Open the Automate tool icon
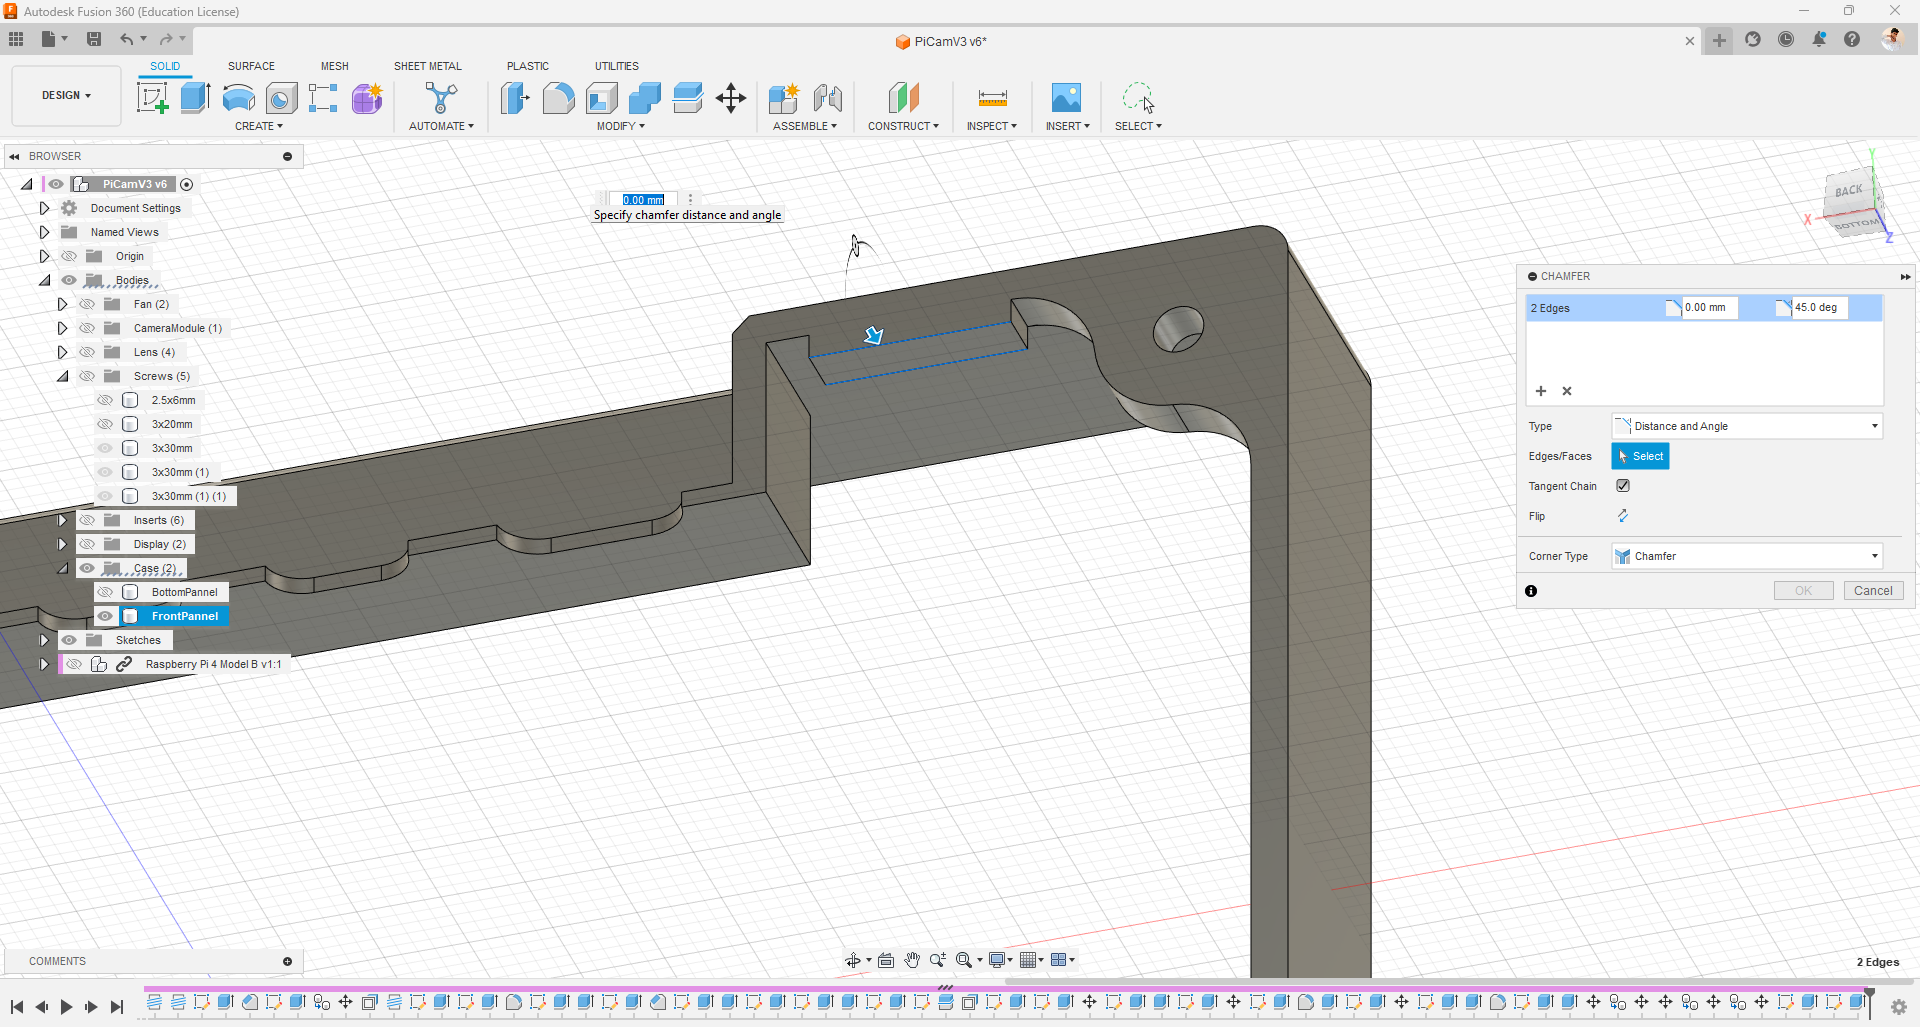Screen dimensions: 1920x1027 [441, 98]
